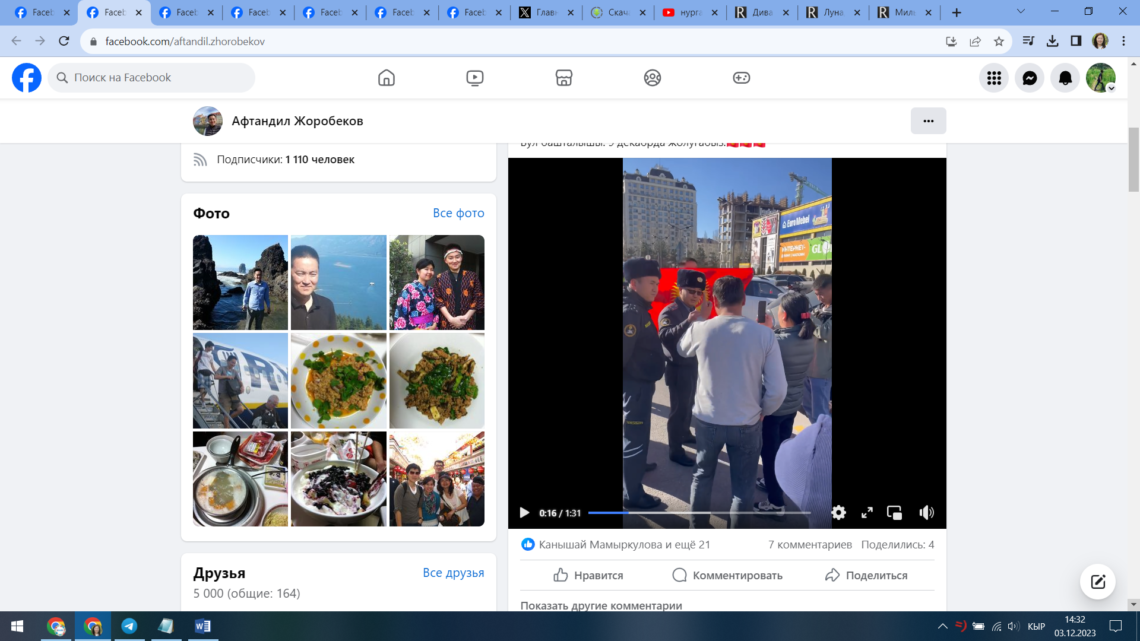Switch to the YouTube browser tab
1140x641 pixels.
click(690, 13)
